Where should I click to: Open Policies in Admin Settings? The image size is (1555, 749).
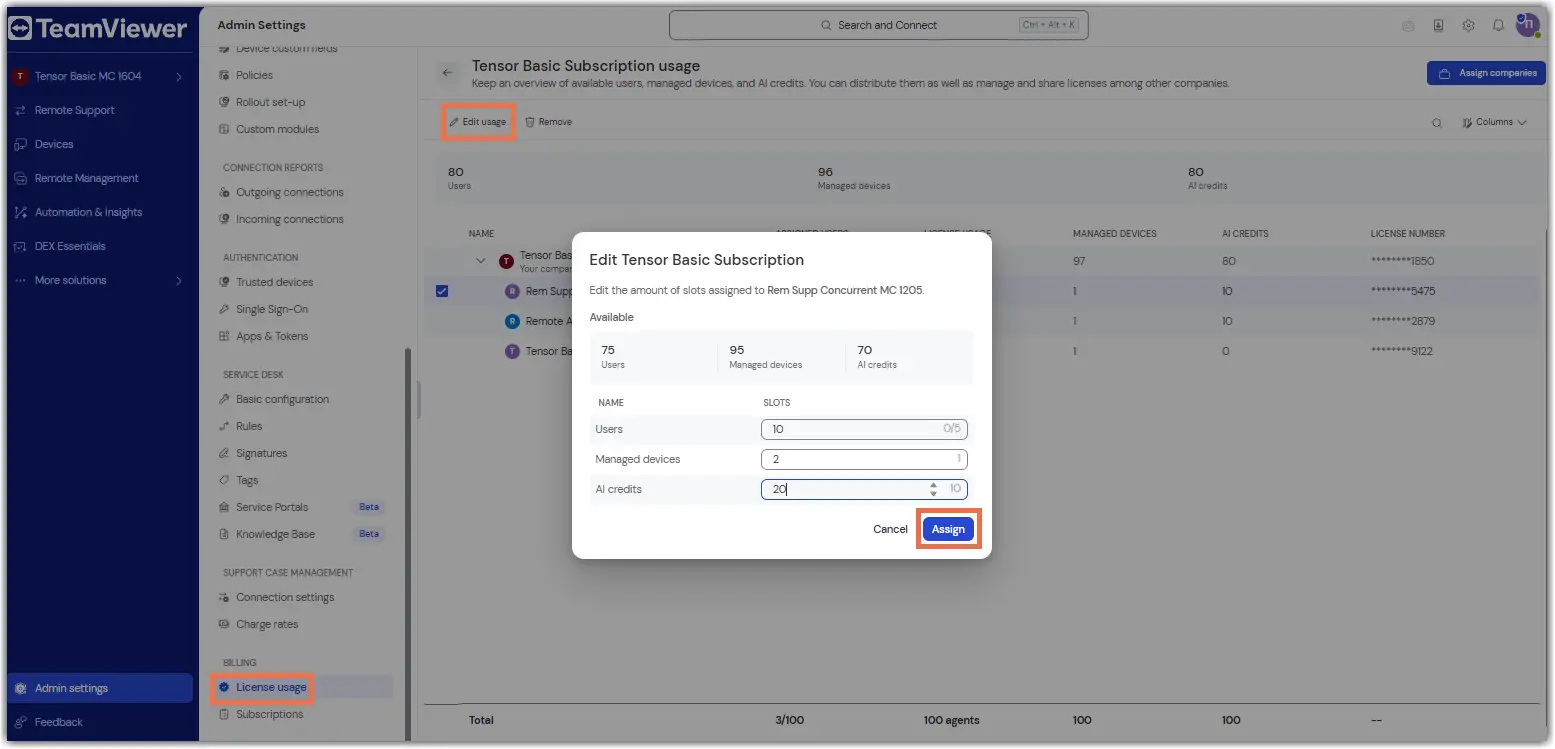pos(254,75)
